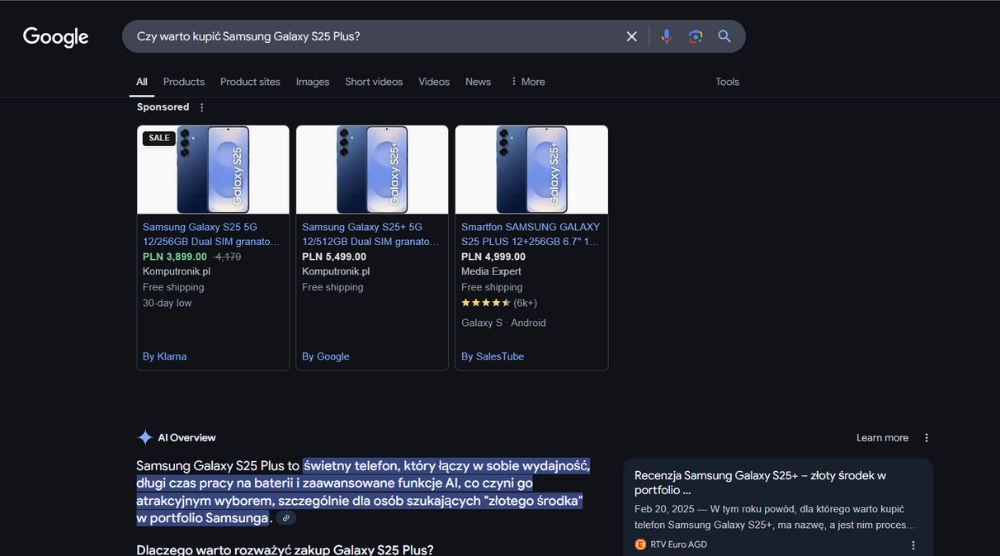Click the Media Expert seller name
This screenshot has width=1000, height=556.
tap(491, 271)
